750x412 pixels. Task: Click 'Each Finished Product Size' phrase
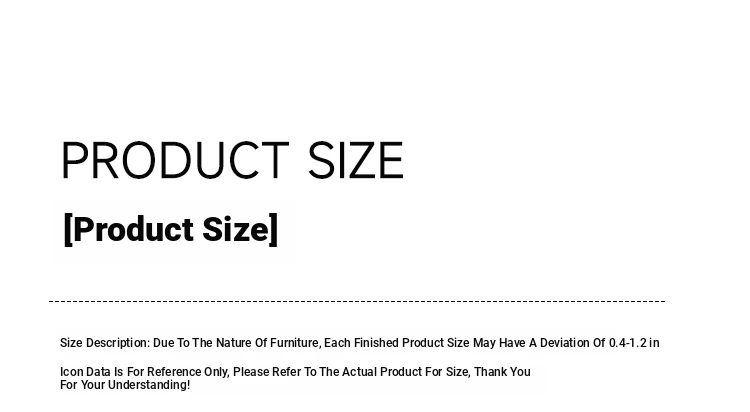(397, 343)
